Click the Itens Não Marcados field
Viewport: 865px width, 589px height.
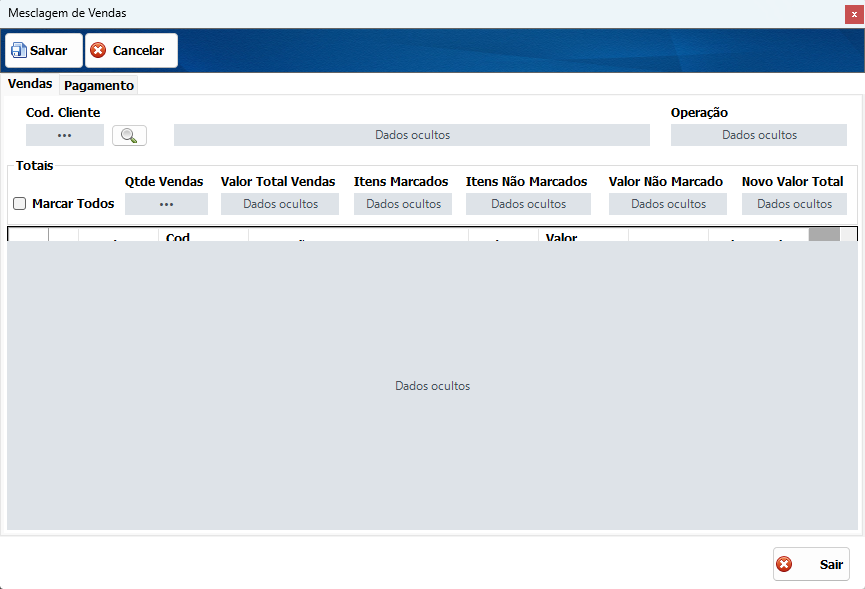(528, 204)
